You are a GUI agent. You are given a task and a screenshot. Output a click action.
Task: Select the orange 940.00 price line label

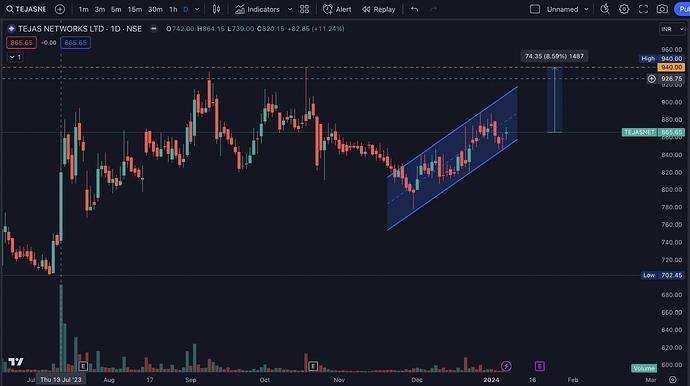671,67
